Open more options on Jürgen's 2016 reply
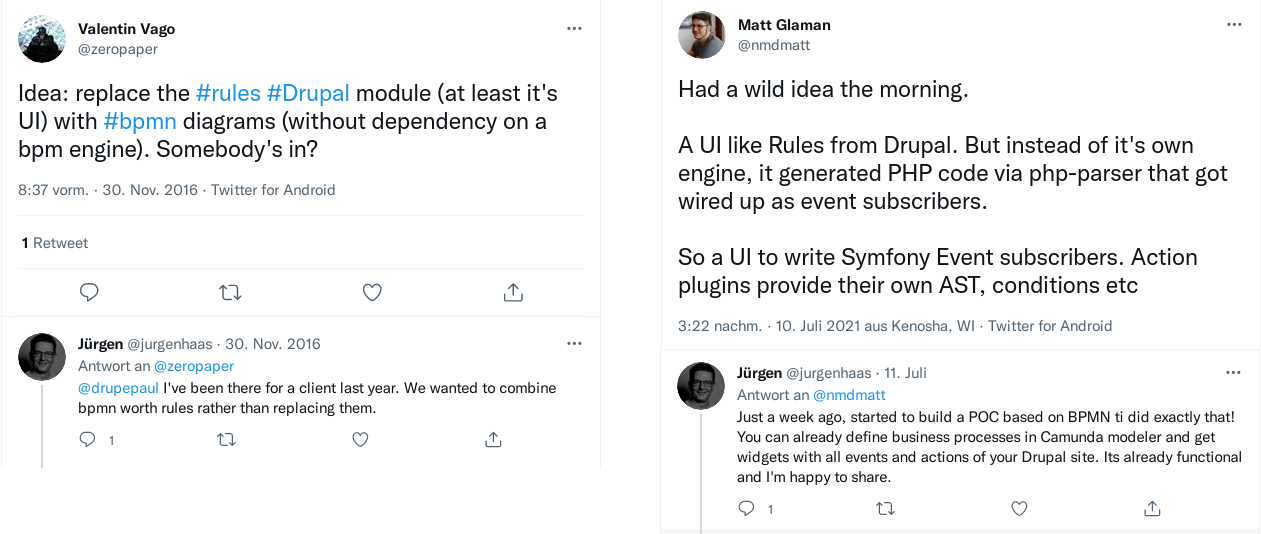 574,343
